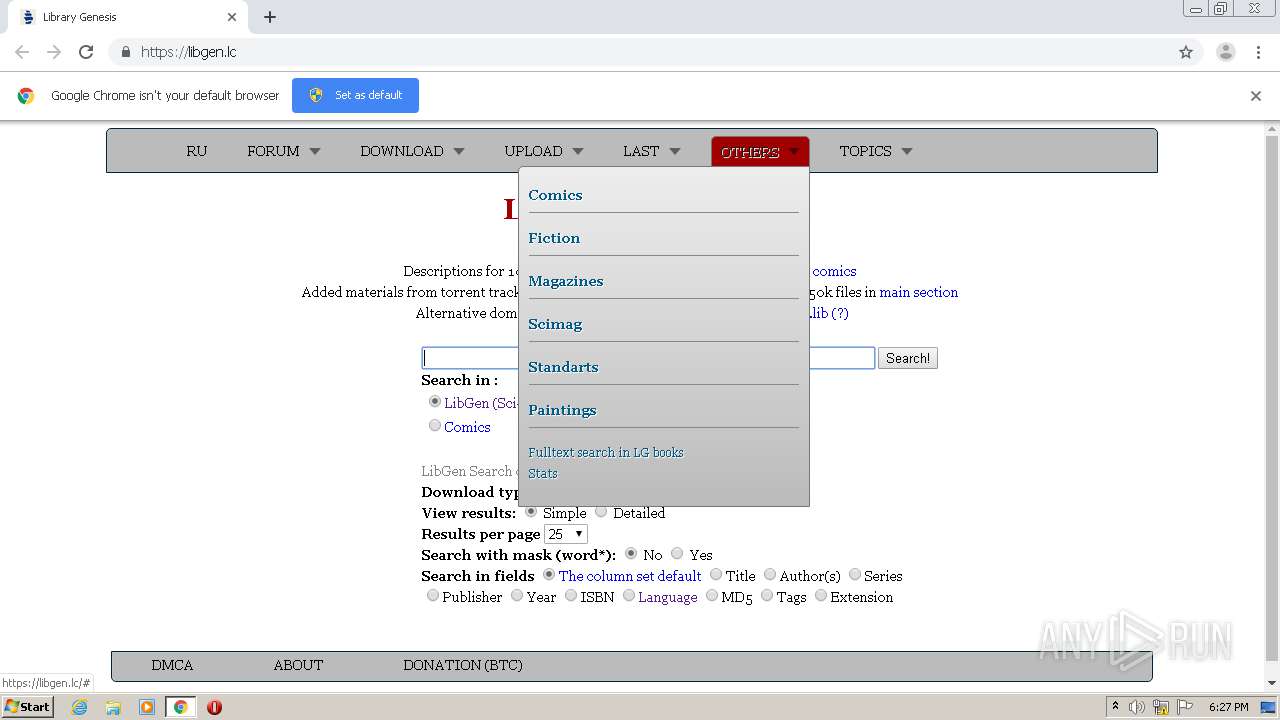Image resolution: width=1280 pixels, height=720 pixels.
Task: Click the network tray icon
Action: pos(1160,707)
